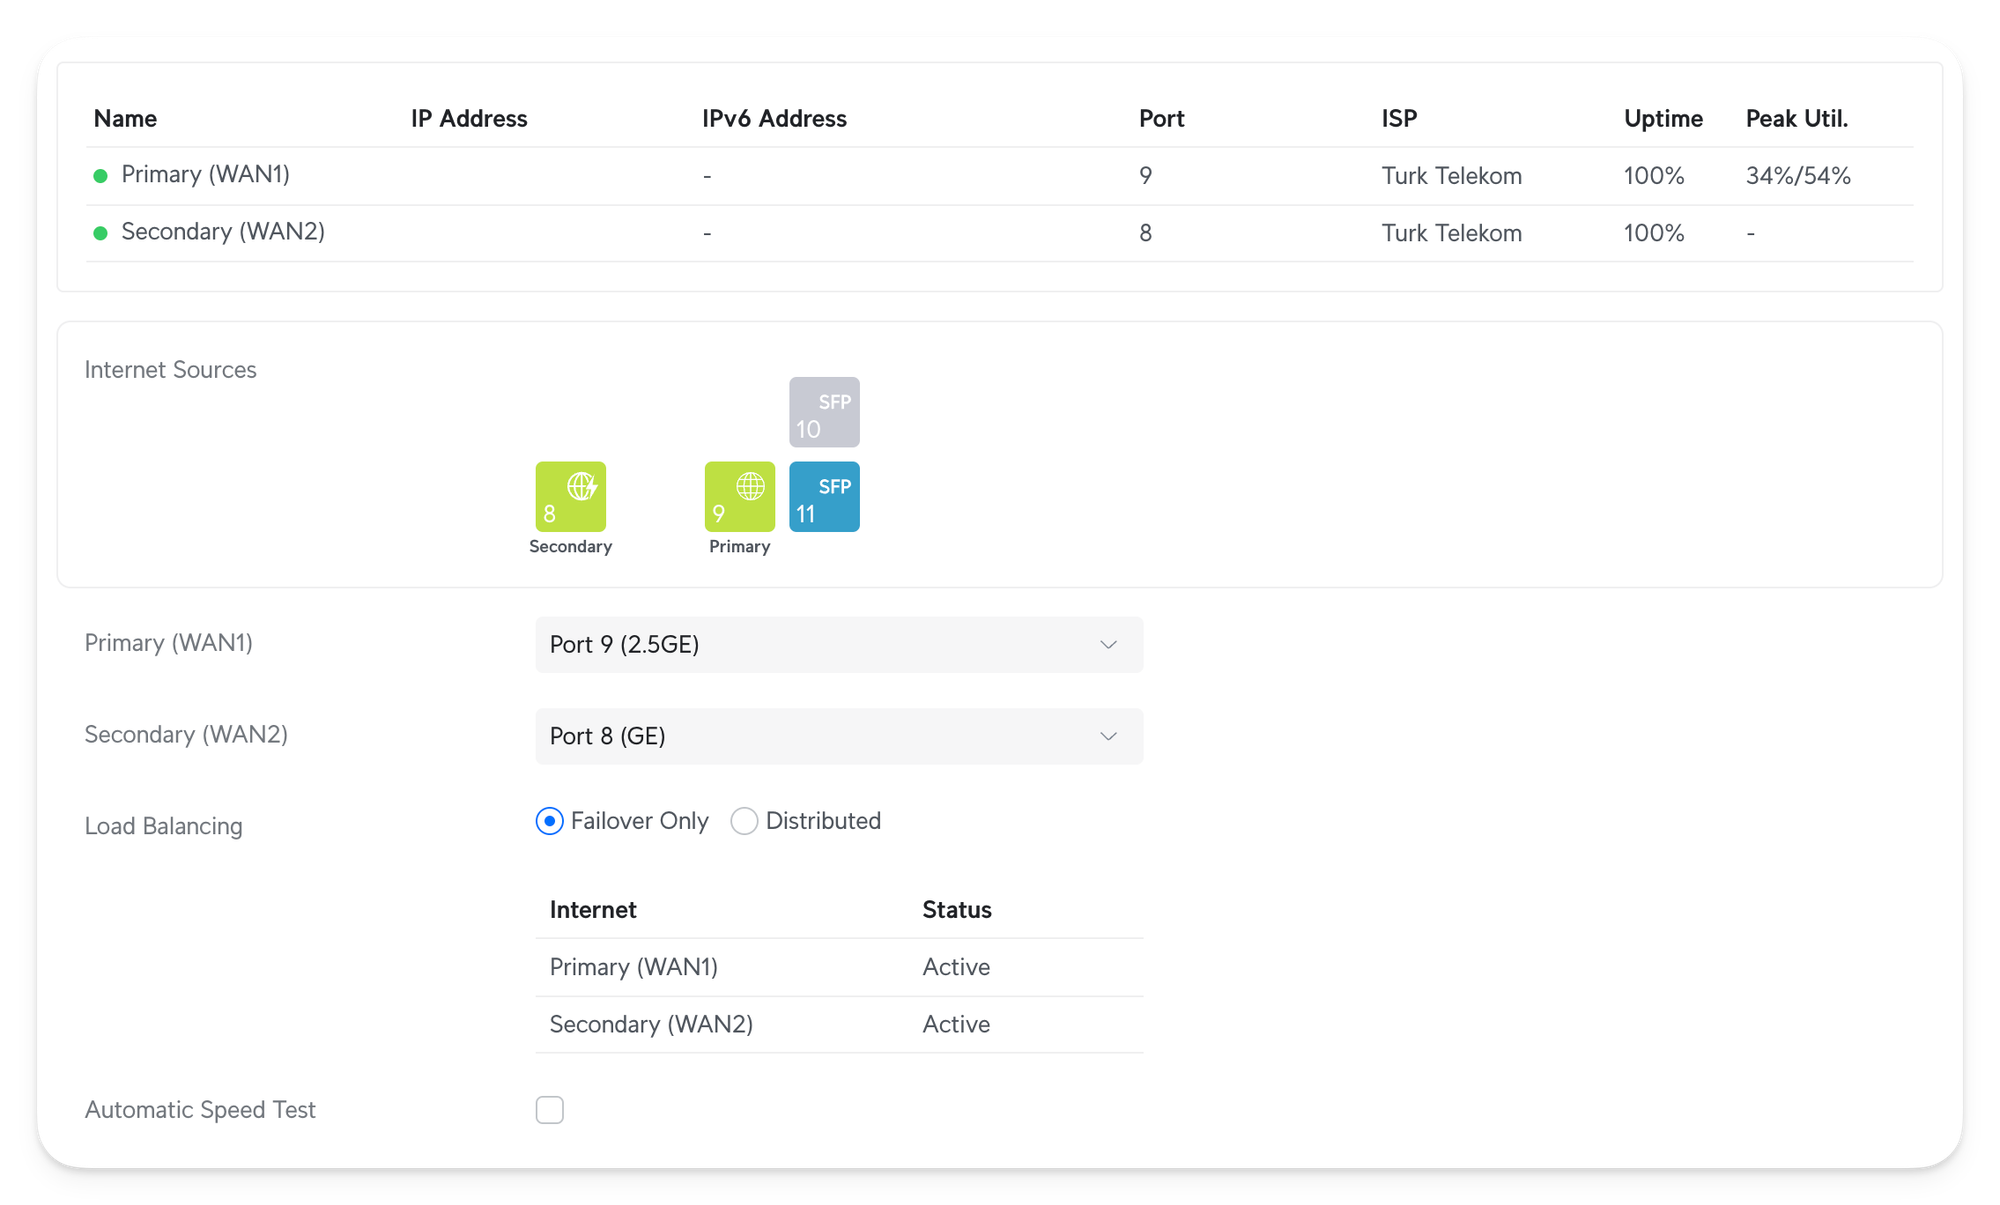Click Secondary (WAN2) green status dot
2000x1205 pixels.
point(100,233)
